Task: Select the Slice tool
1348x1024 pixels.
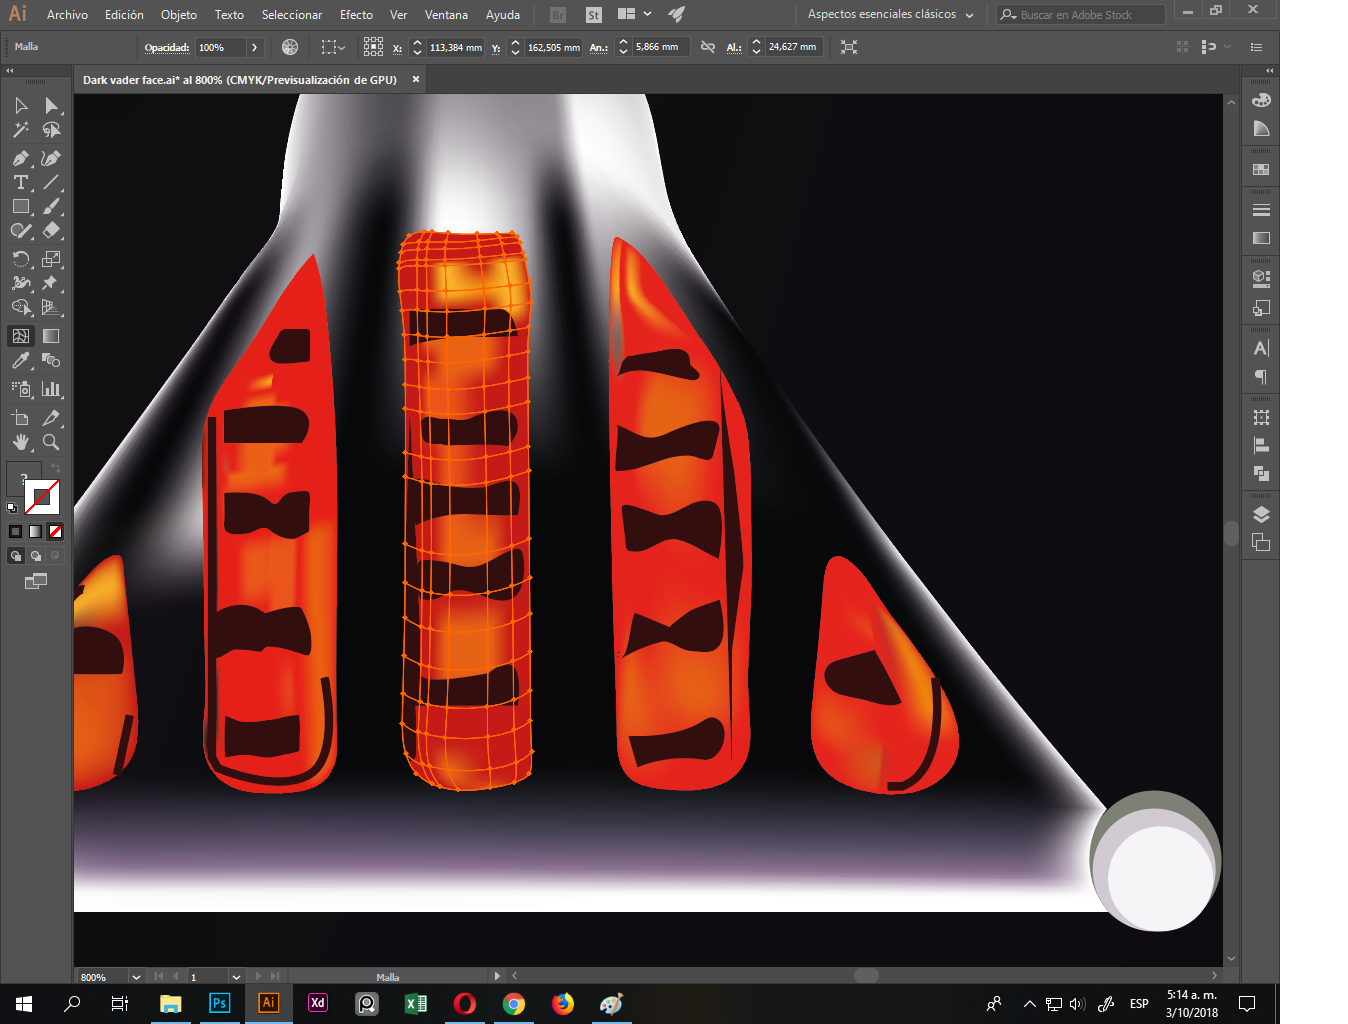Action: (x=51, y=418)
